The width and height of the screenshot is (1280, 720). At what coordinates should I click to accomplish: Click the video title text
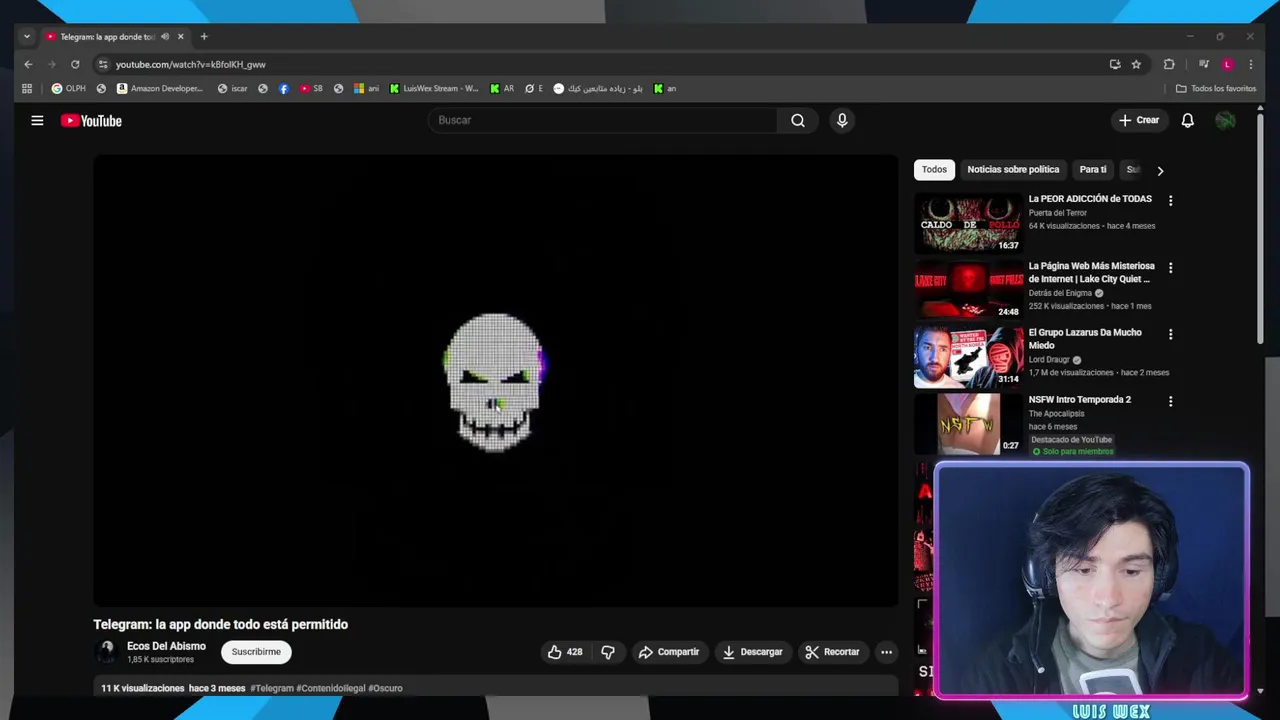tap(221, 624)
